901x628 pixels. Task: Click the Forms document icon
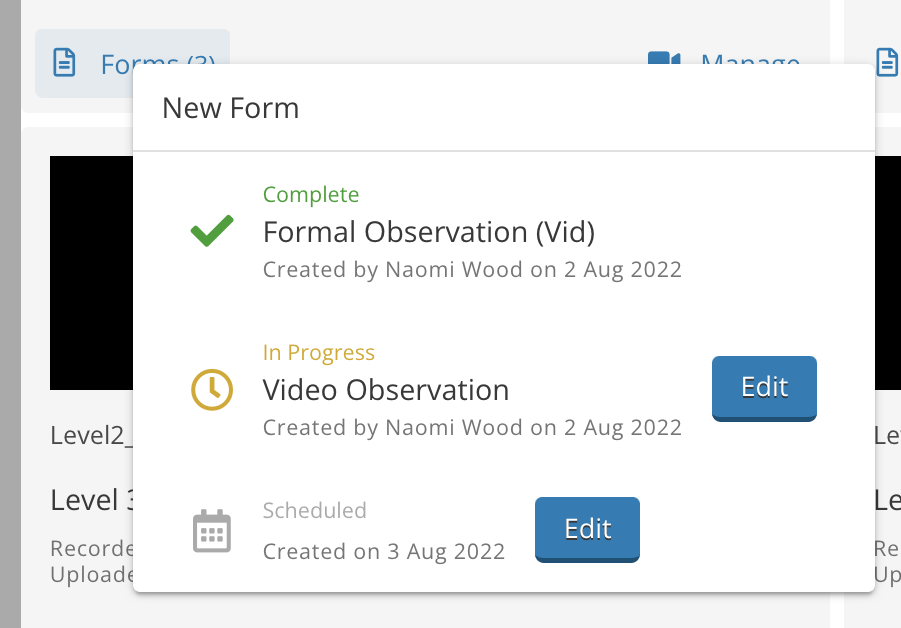(x=64, y=63)
